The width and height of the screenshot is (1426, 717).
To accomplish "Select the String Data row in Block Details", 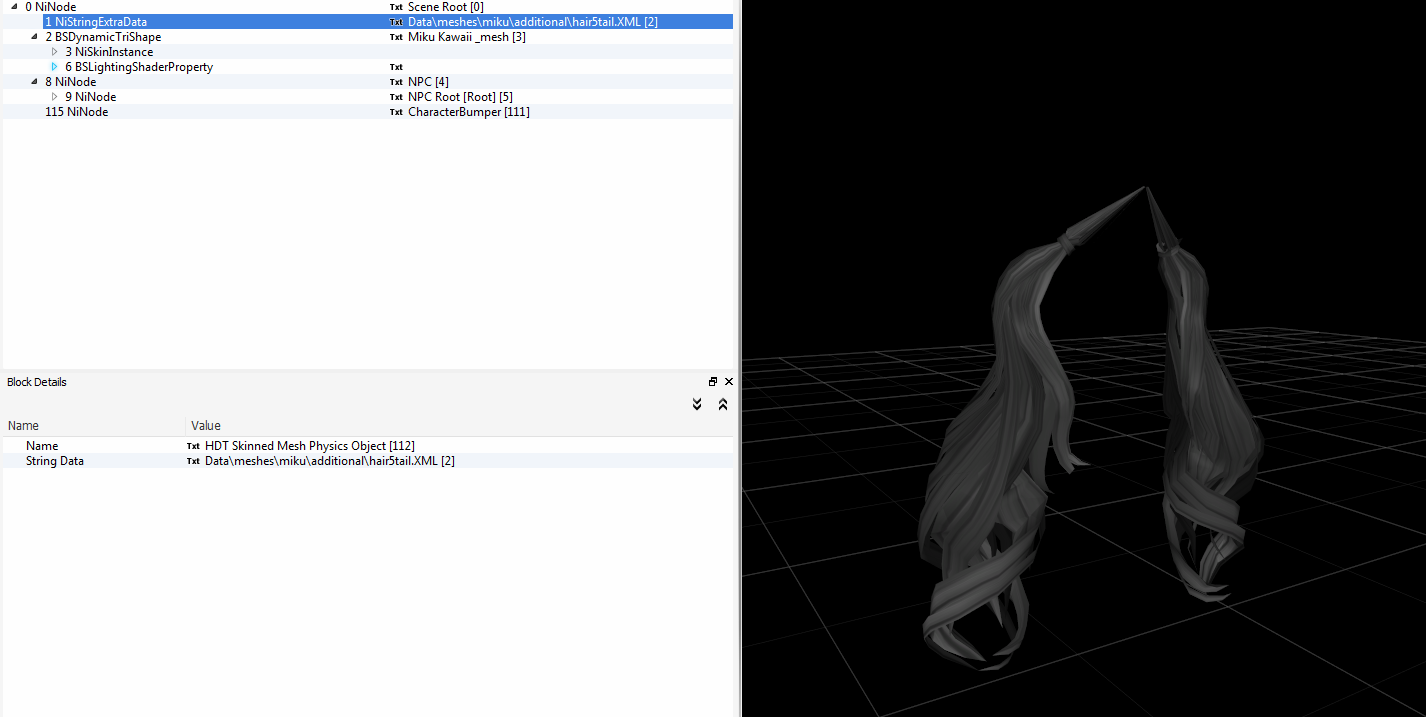I will 368,461.
